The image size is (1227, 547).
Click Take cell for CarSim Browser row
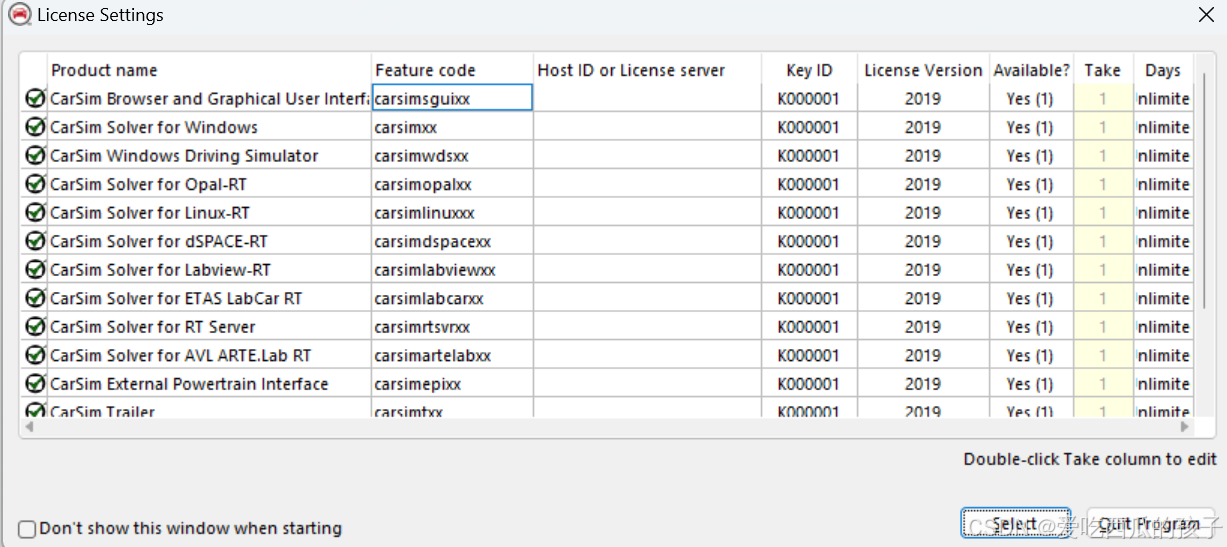pos(1103,98)
